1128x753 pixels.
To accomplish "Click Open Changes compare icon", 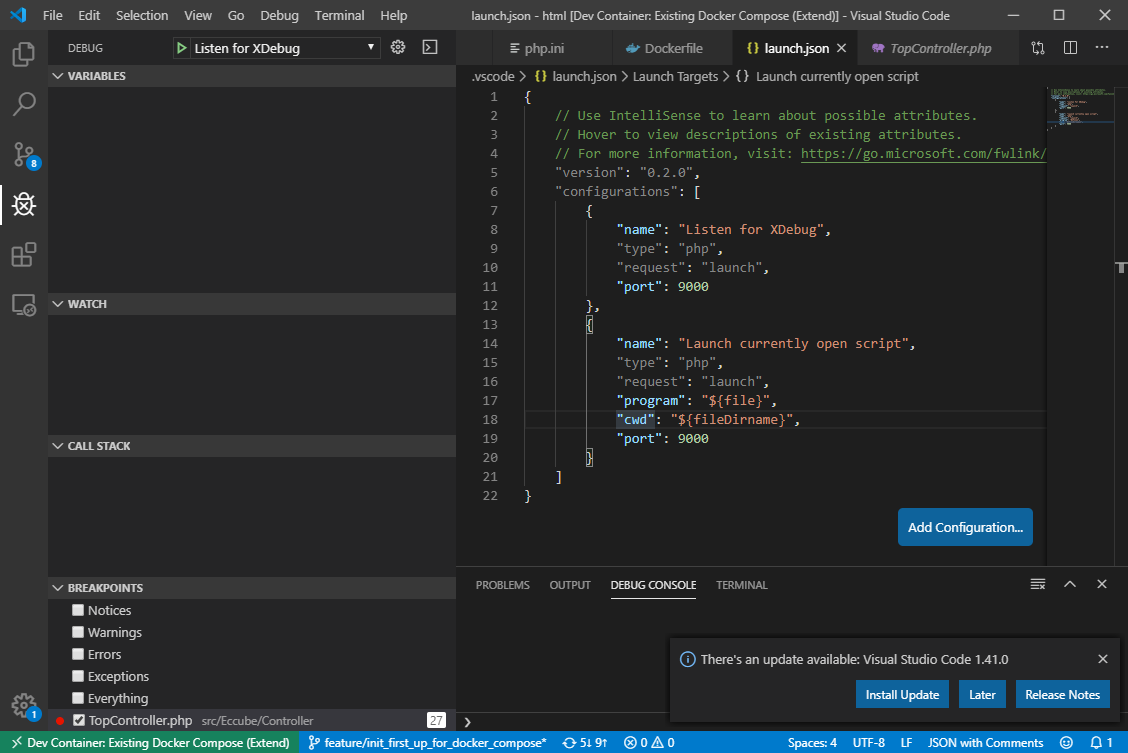I will 1037,48.
